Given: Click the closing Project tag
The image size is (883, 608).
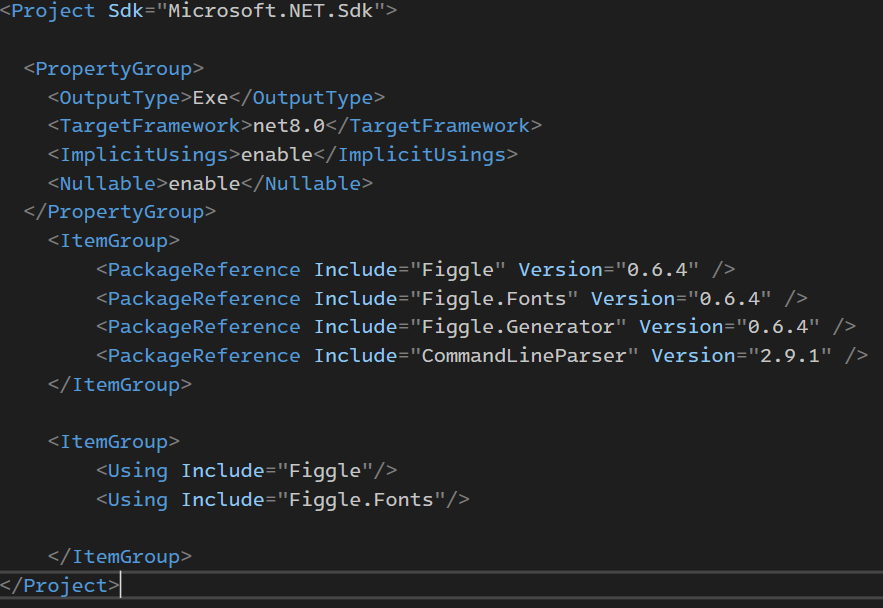Looking at the screenshot, I should [60, 586].
